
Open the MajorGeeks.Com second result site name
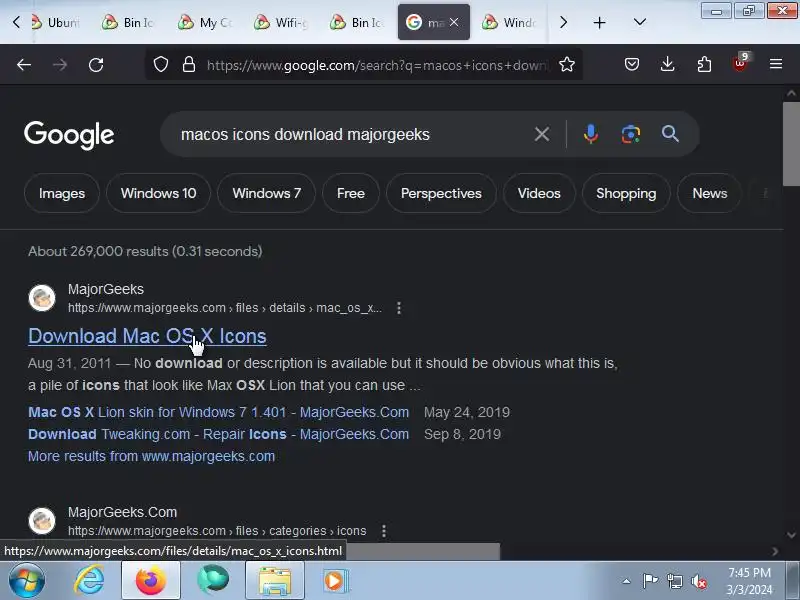click(x=122, y=512)
